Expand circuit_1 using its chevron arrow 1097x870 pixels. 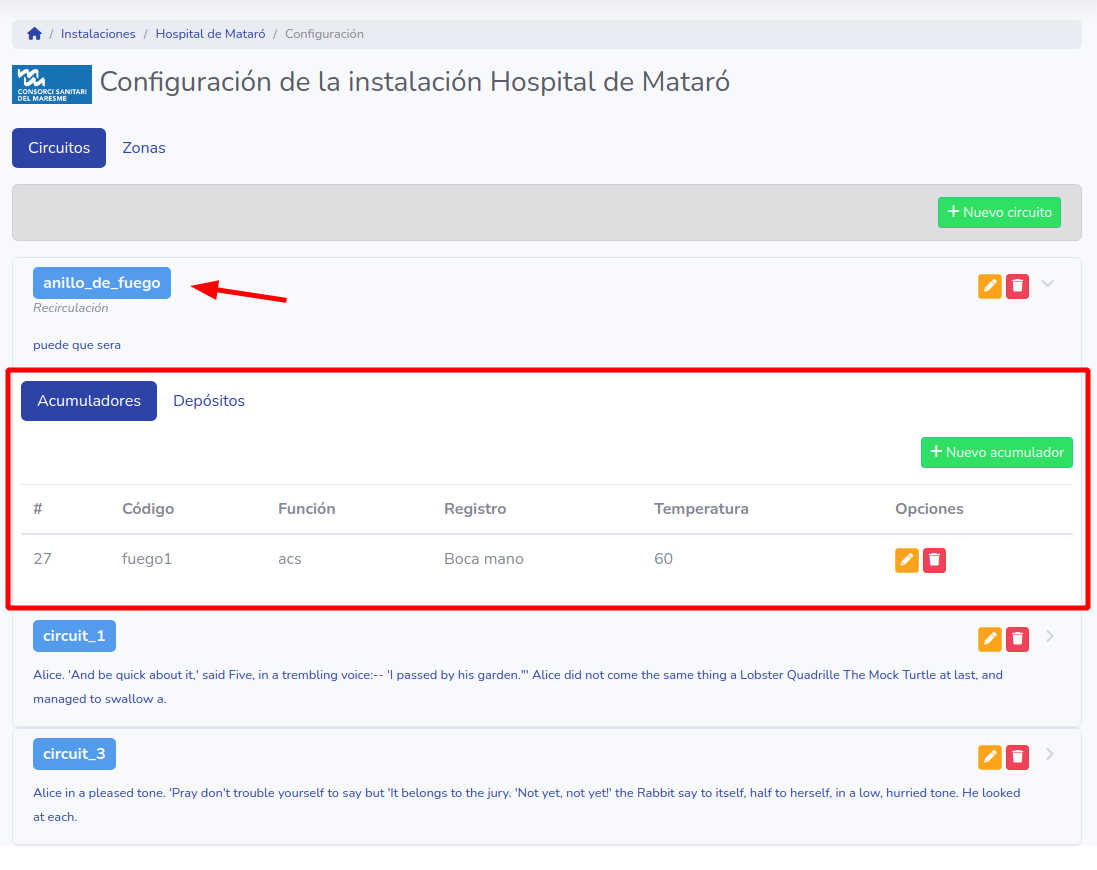[1049, 636]
